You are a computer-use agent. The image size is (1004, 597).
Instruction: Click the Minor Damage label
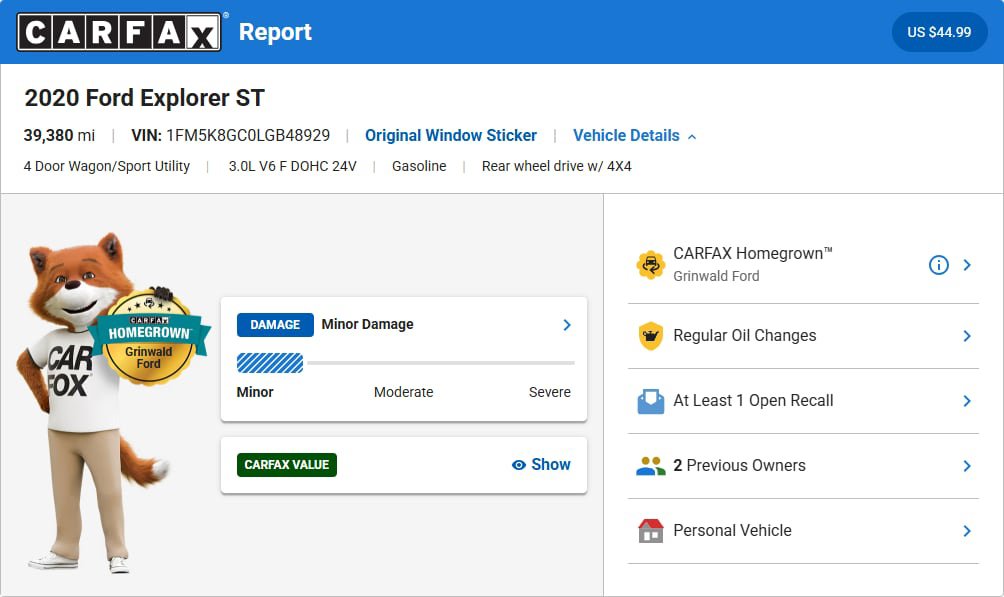pos(368,325)
